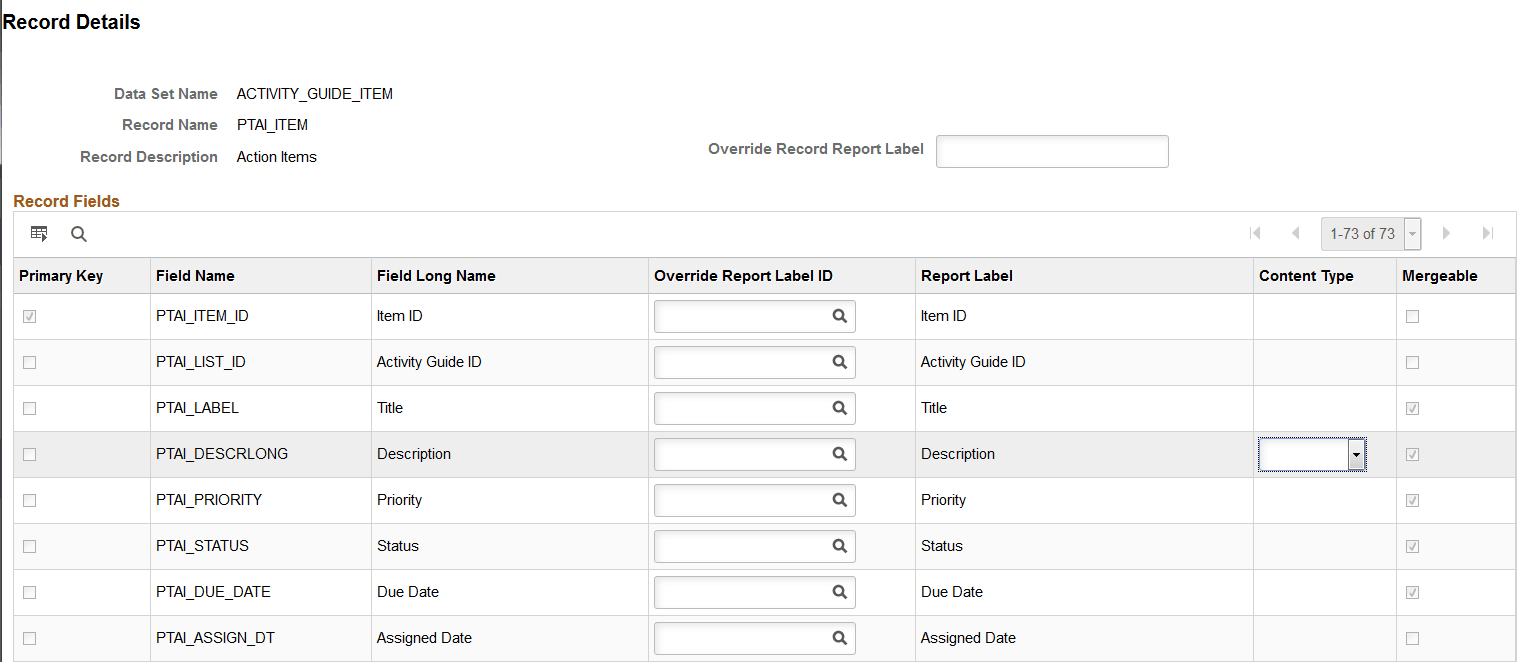Image resolution: width=1528 pixels, height=662 pixels.
Task: Toggle the Mergeable checkbox for PTAI_ASSIGN_DT
Action: (x=1412, y=638)
